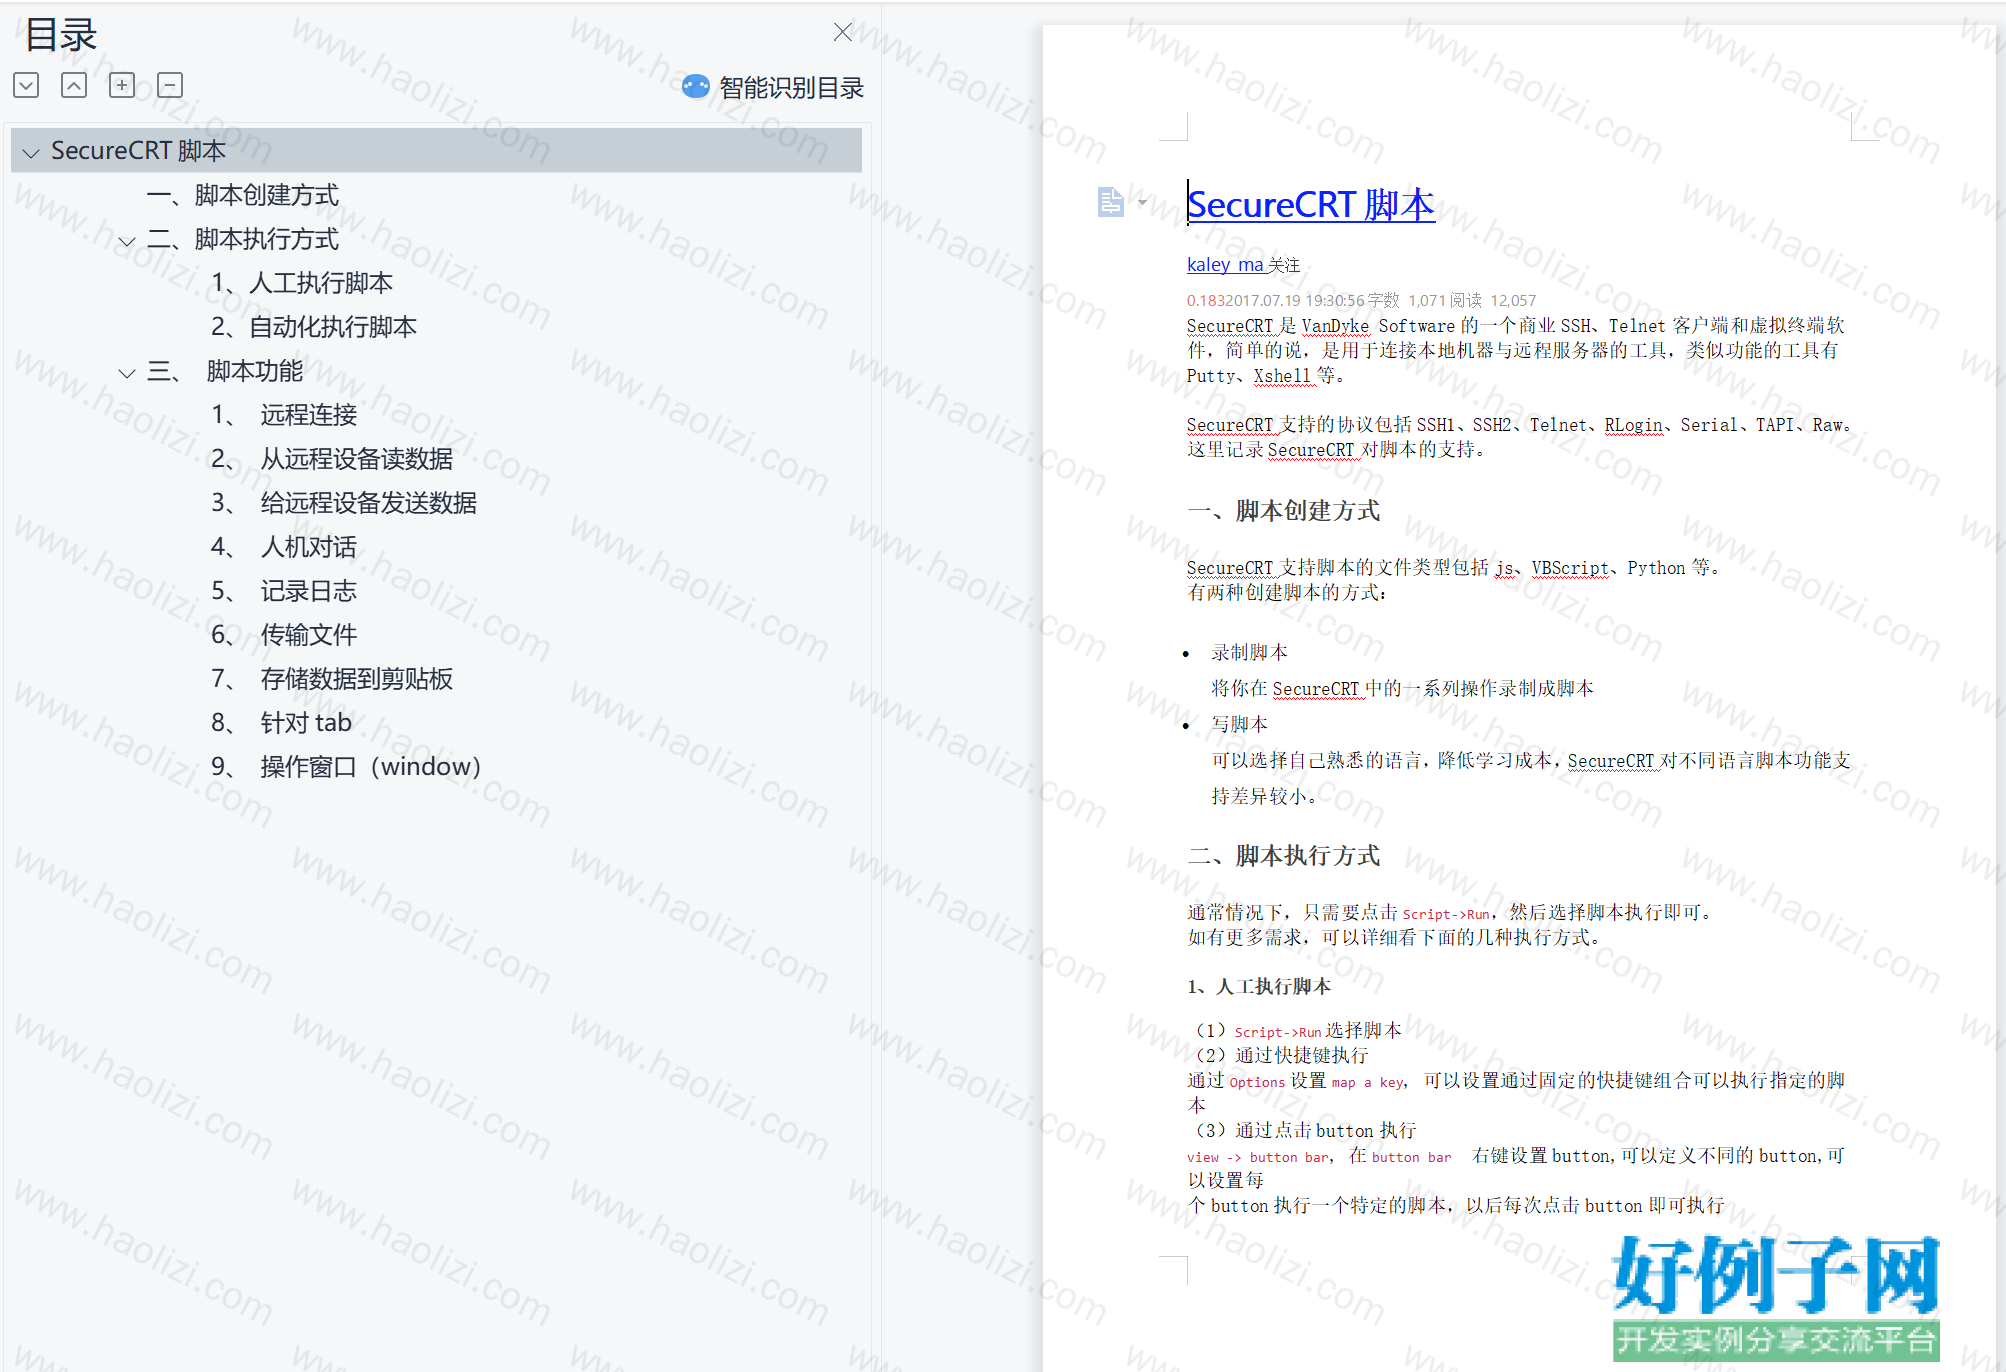Jump to 二、脚本执行方式 in outline
This screenshot has height=1372, width=2006.
point(243,239)
